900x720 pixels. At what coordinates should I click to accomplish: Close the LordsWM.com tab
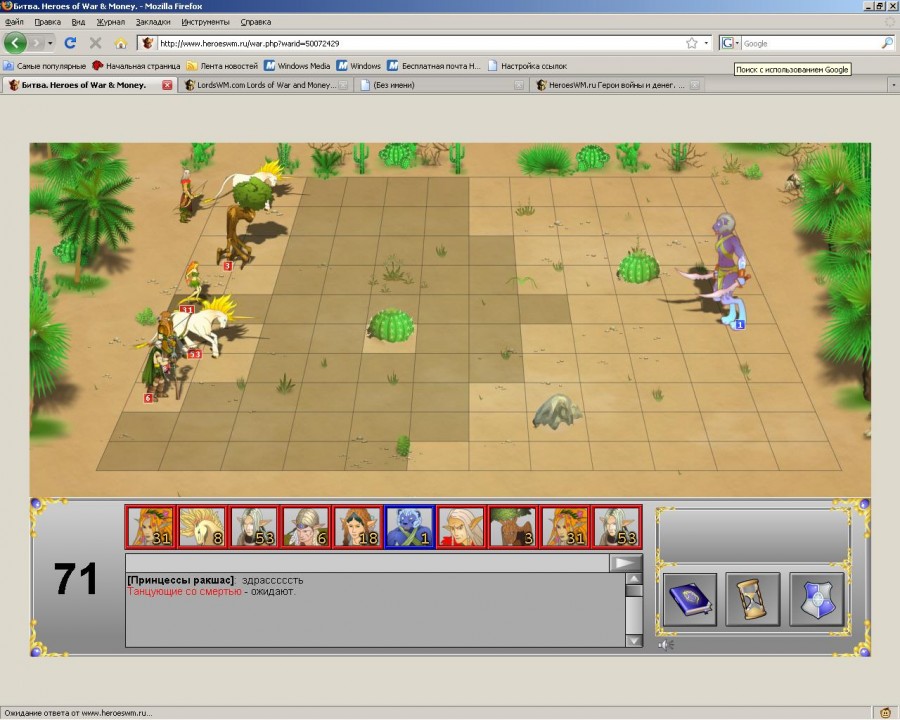343,85
